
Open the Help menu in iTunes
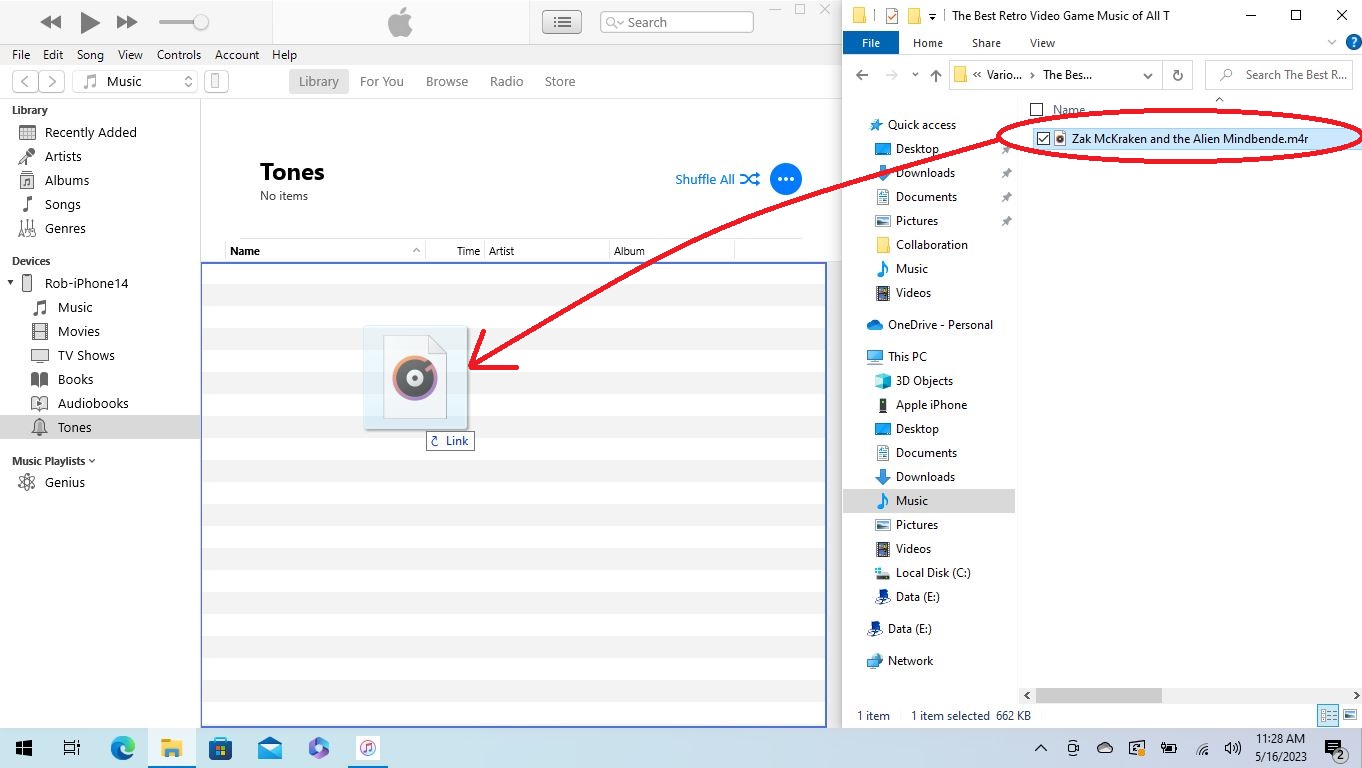284,55
